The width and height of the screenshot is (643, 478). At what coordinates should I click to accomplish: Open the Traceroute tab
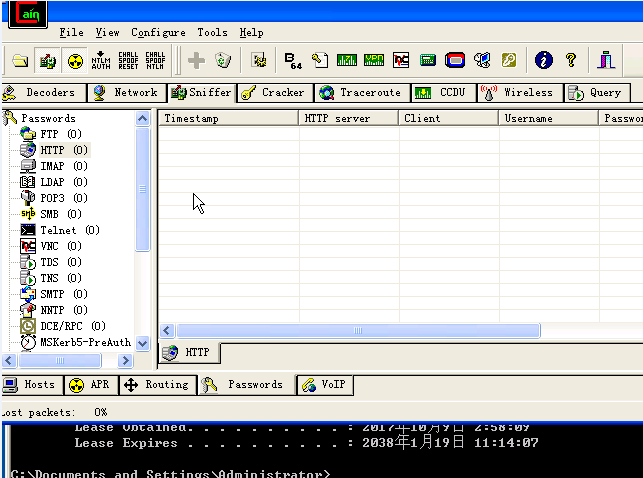click(363, 93)
